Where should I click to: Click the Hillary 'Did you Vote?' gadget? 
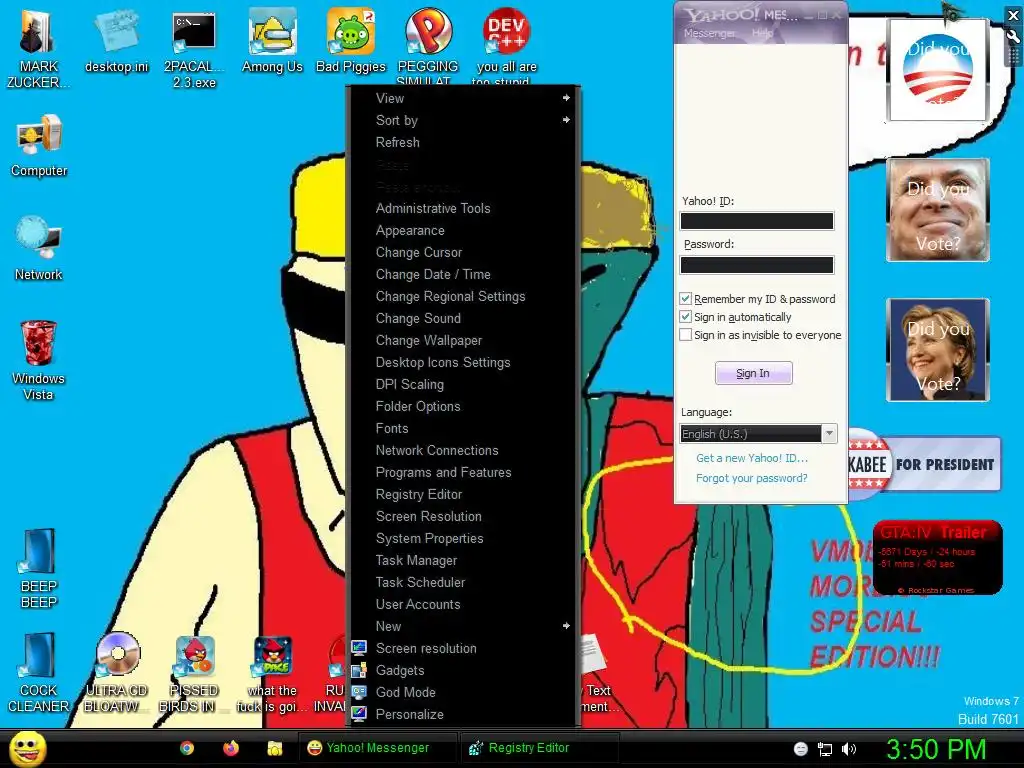pyautogui.click(x=938, y=349)
